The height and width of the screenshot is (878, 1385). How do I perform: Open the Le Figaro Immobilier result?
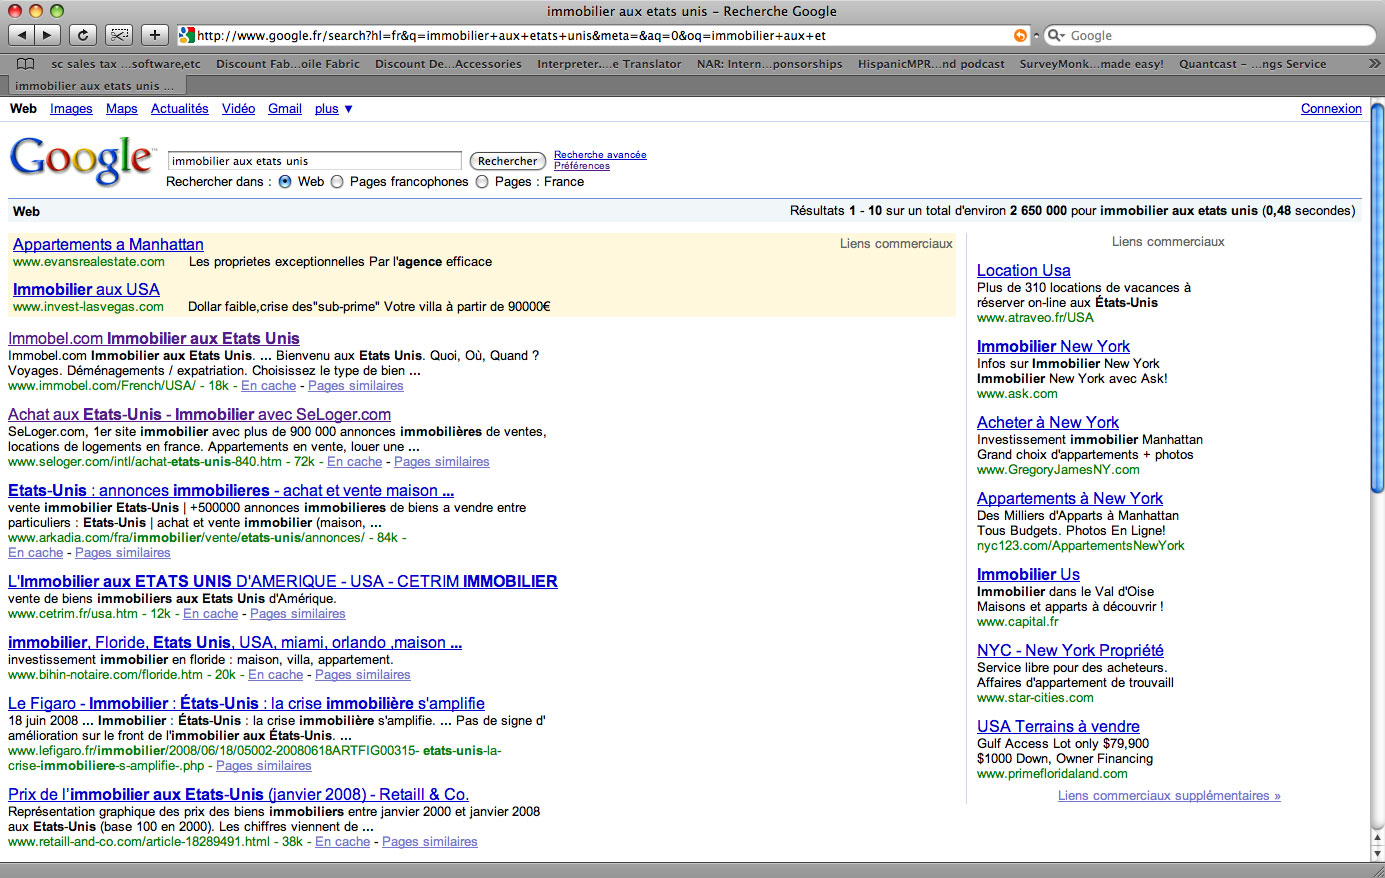[x=246, y=704]
